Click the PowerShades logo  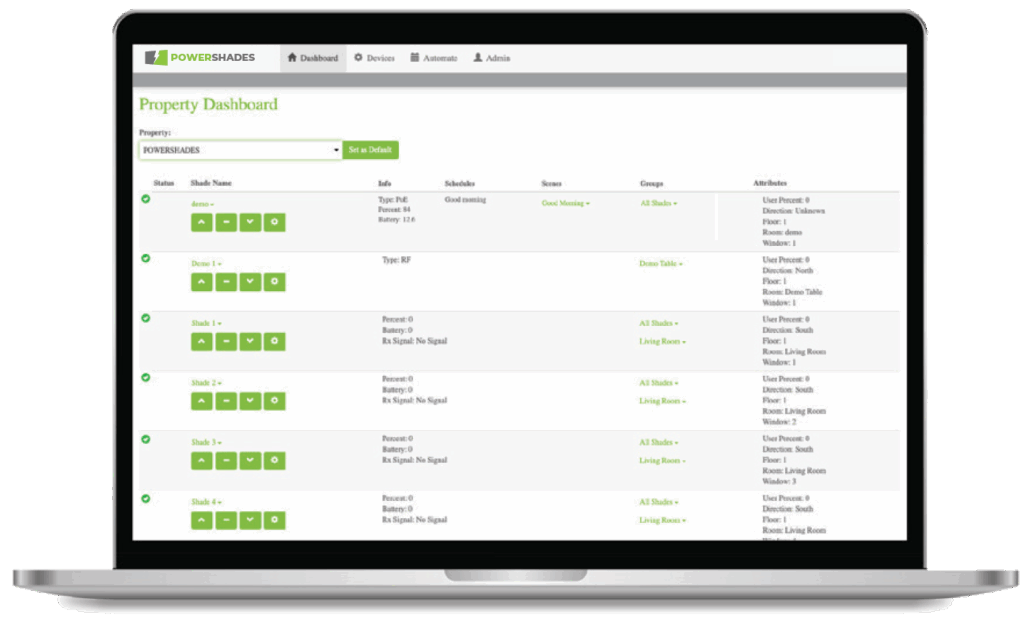200,58
